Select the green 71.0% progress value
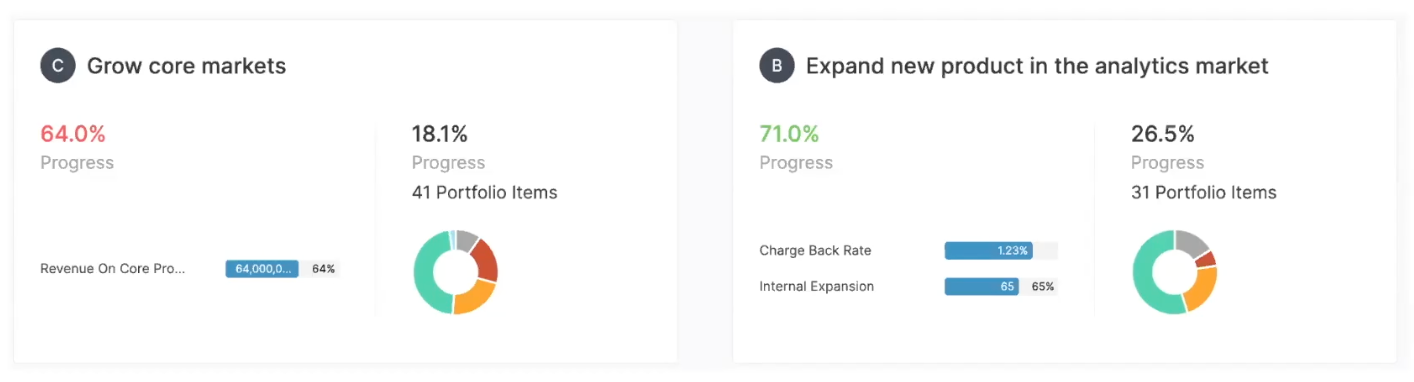1414x382 pixels. tap(789, 134)
